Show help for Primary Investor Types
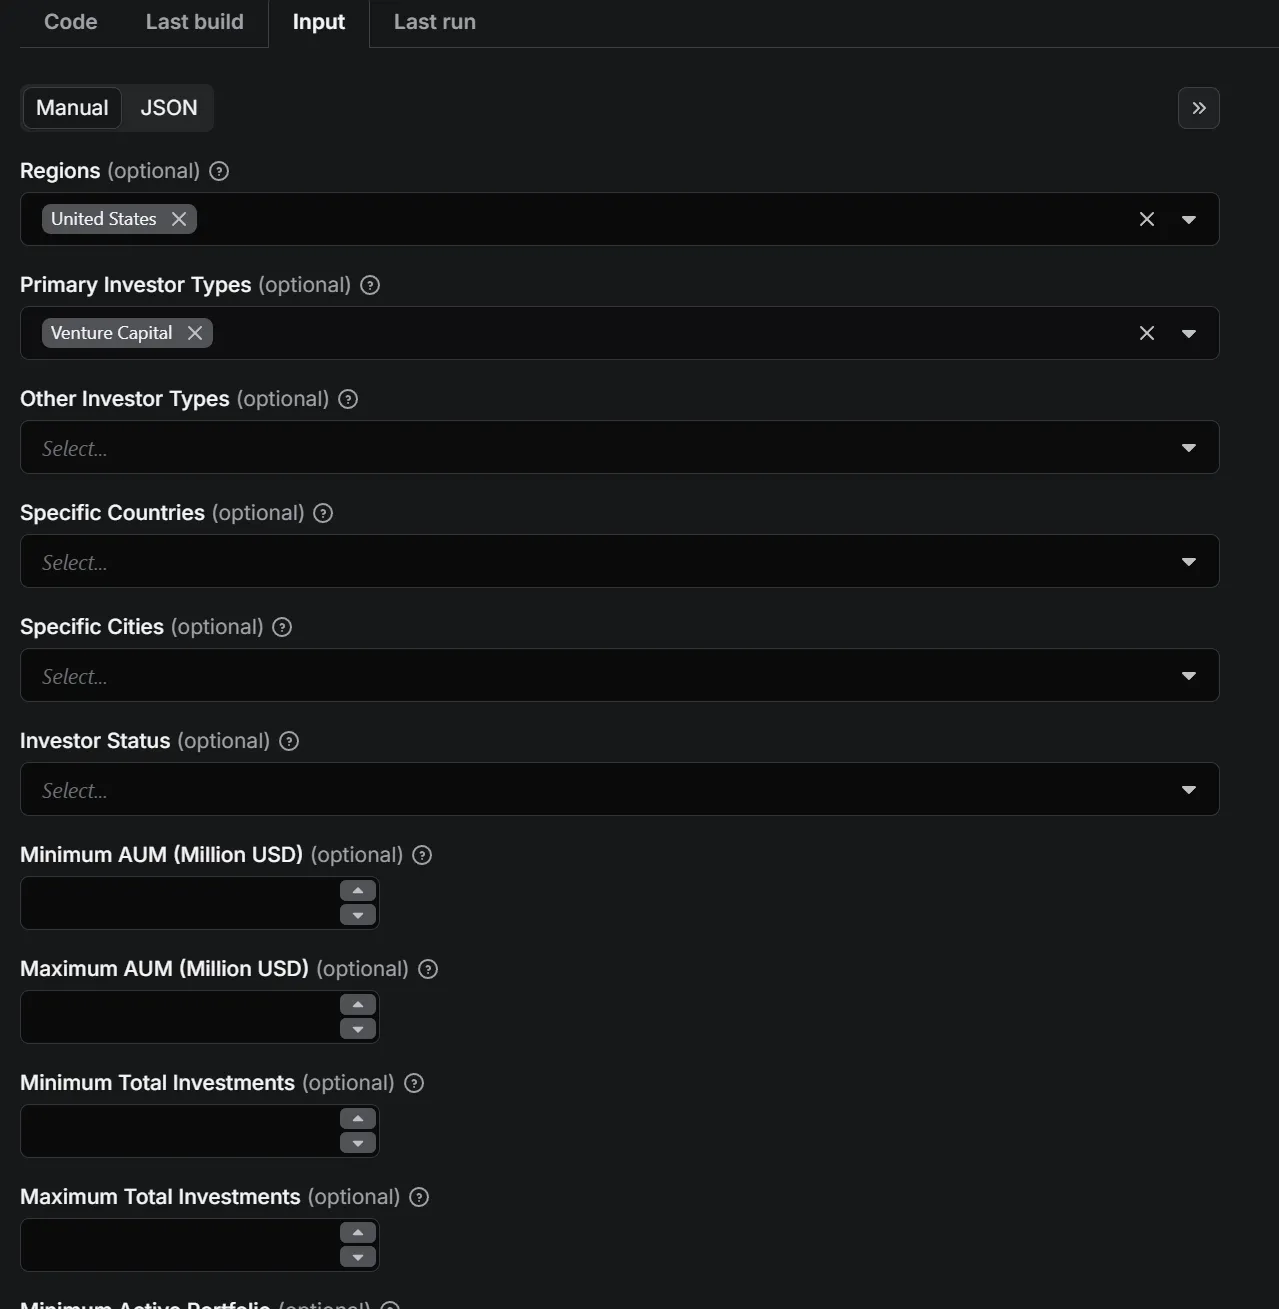This screenshot has height=1309, width=1279. tap(370, 285)
